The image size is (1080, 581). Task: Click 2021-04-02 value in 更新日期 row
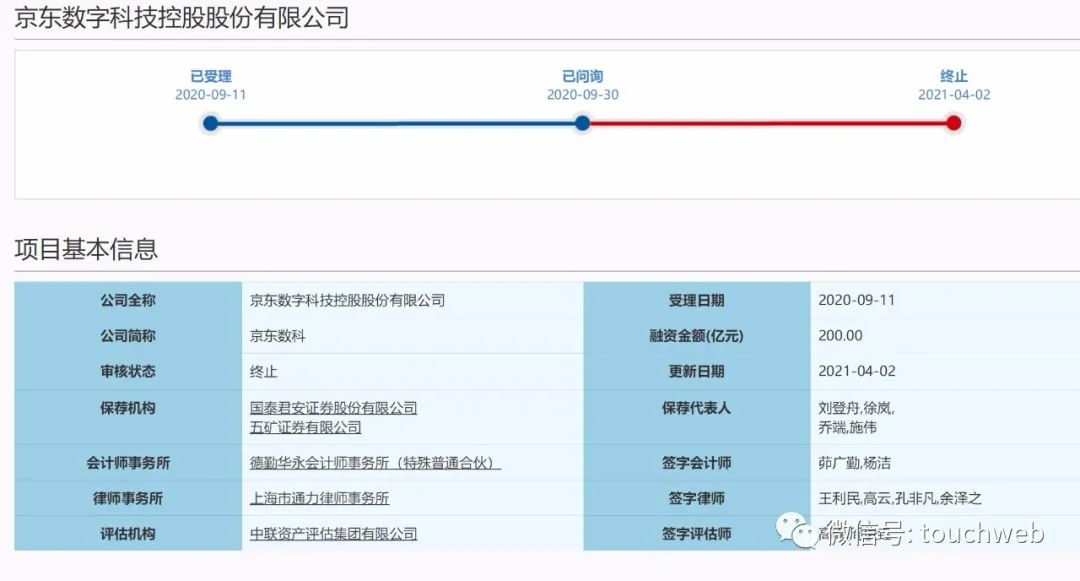click(x=857, y=371)
